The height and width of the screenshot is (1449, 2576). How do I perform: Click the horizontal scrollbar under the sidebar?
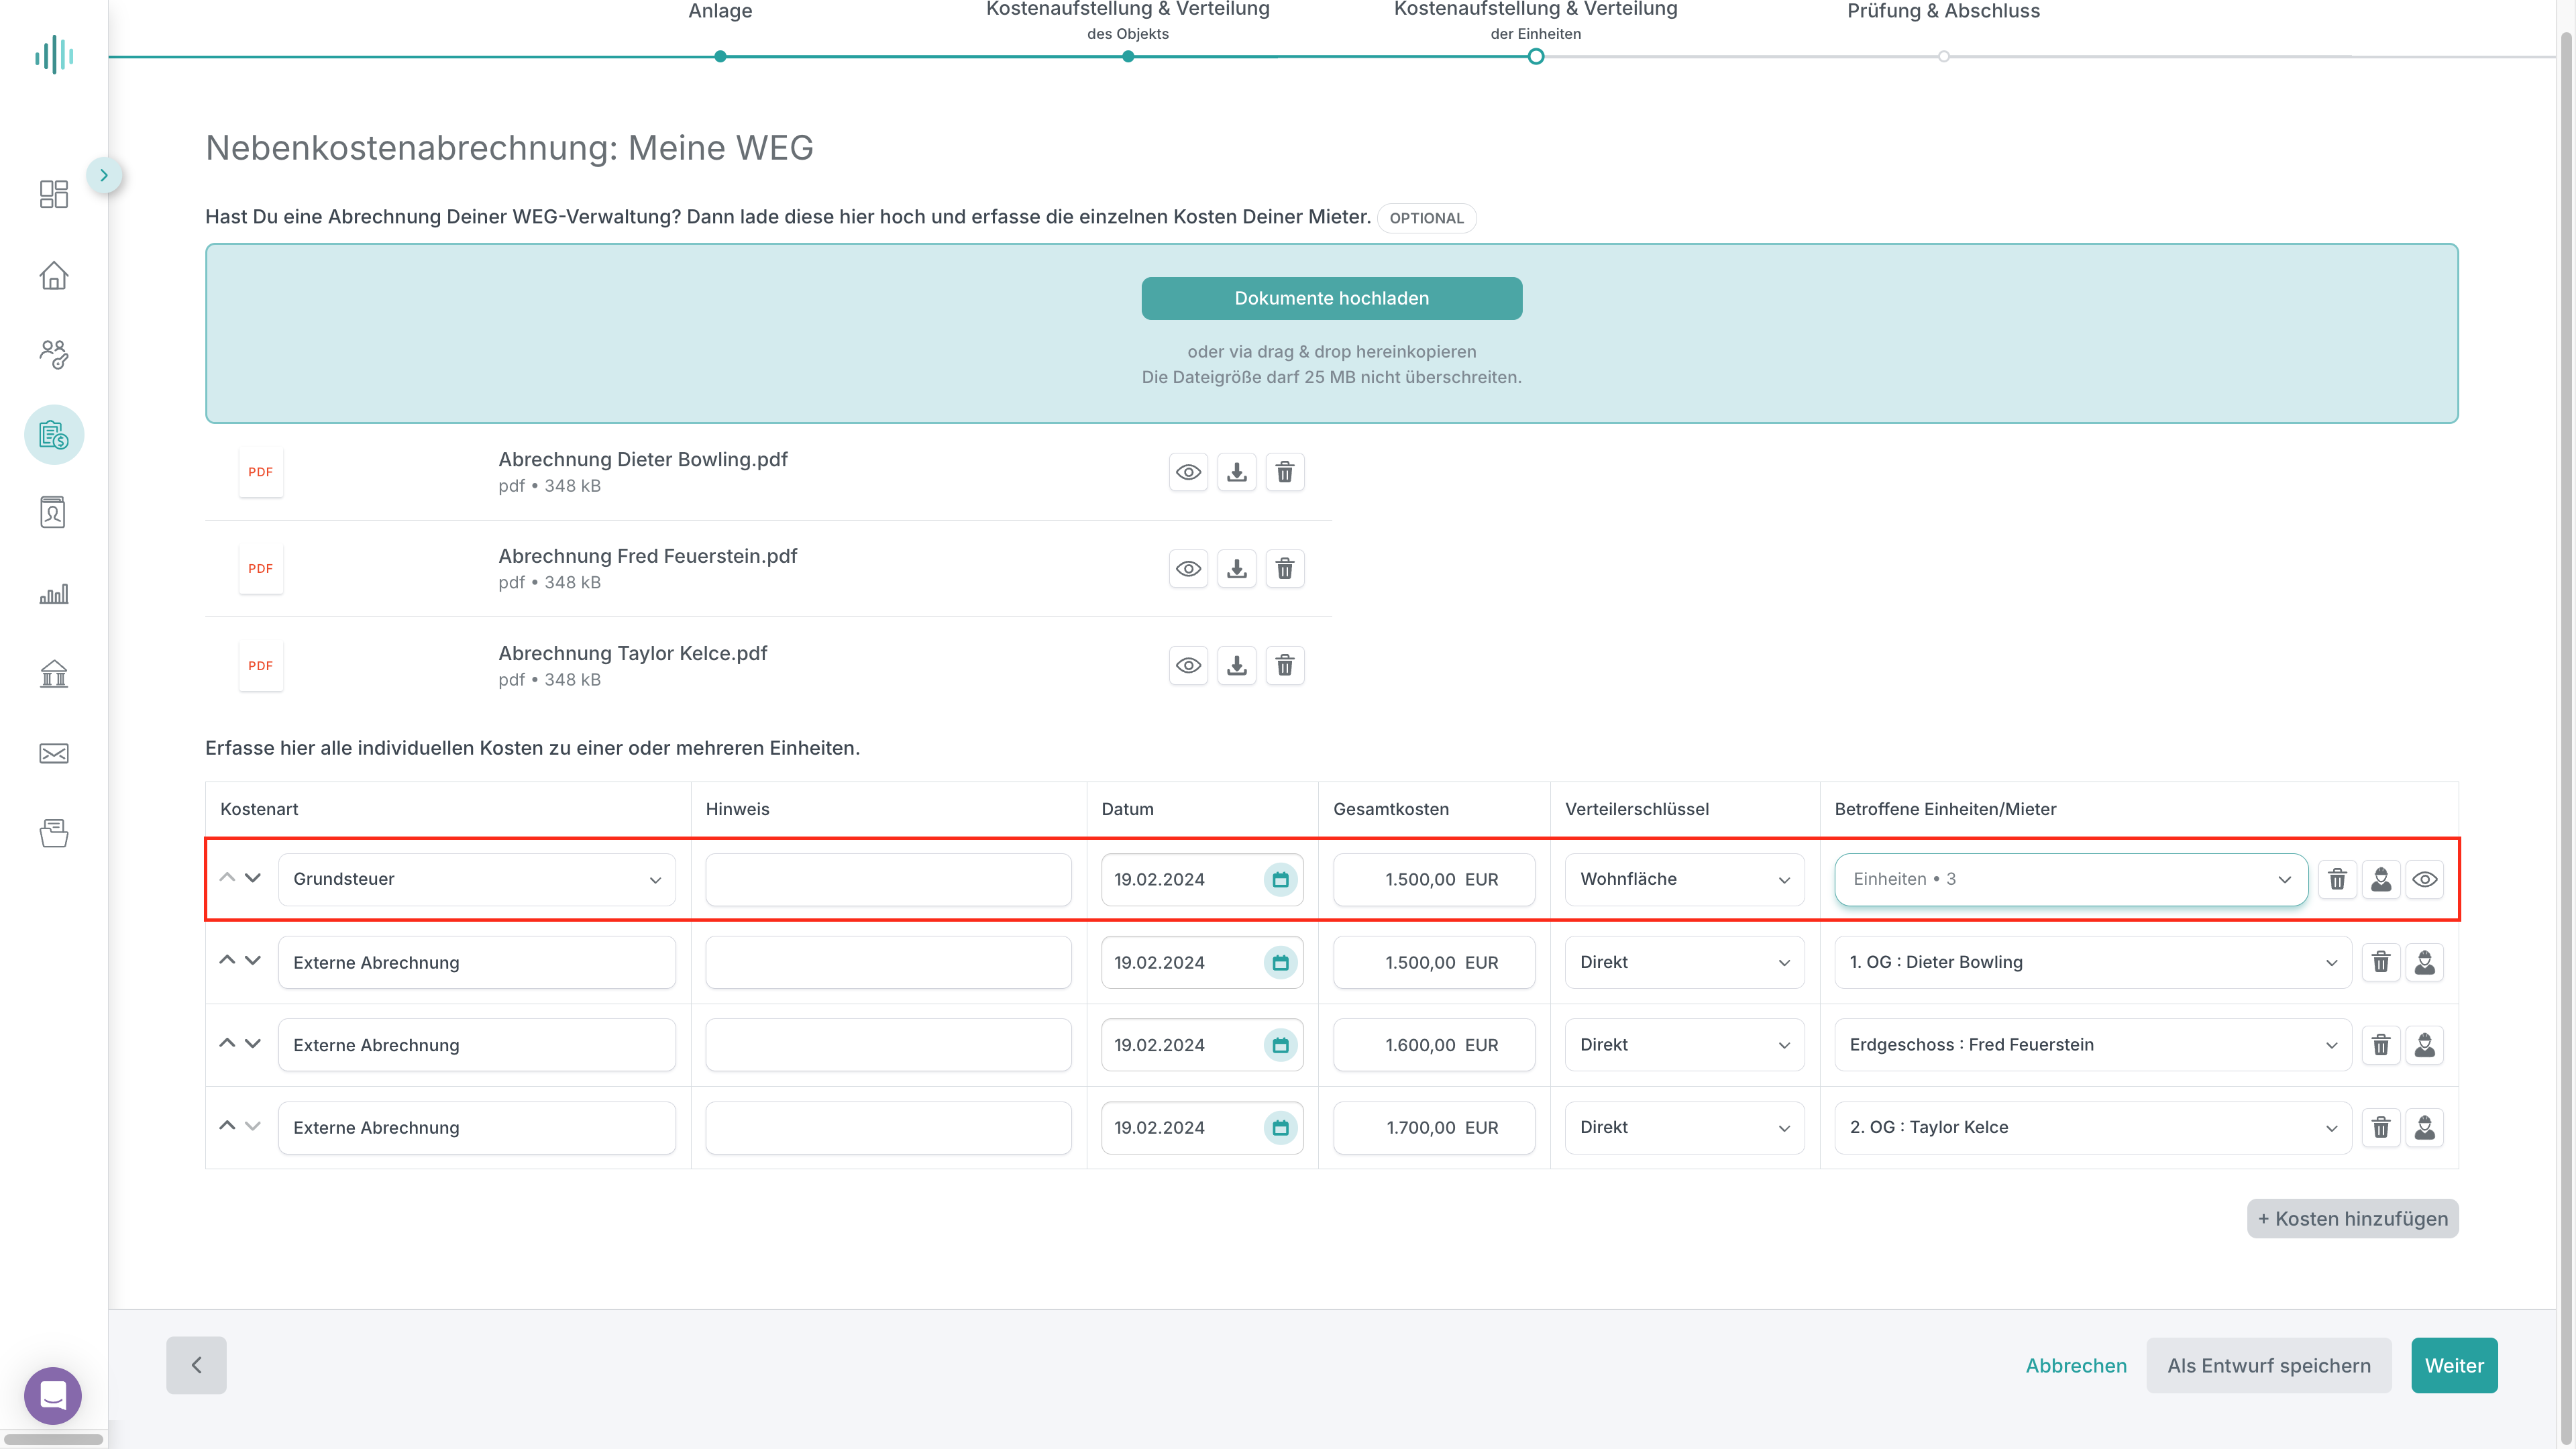[54, 1439]
